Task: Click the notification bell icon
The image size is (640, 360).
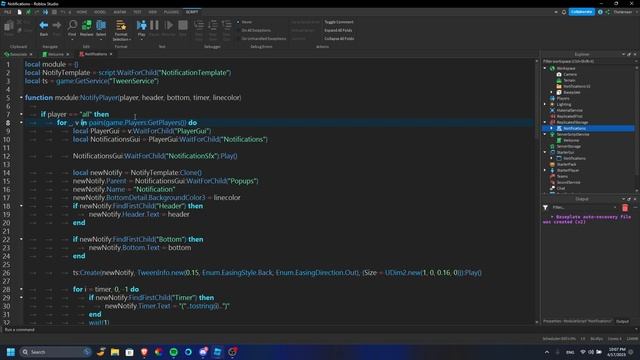Action: pos(564,12)
